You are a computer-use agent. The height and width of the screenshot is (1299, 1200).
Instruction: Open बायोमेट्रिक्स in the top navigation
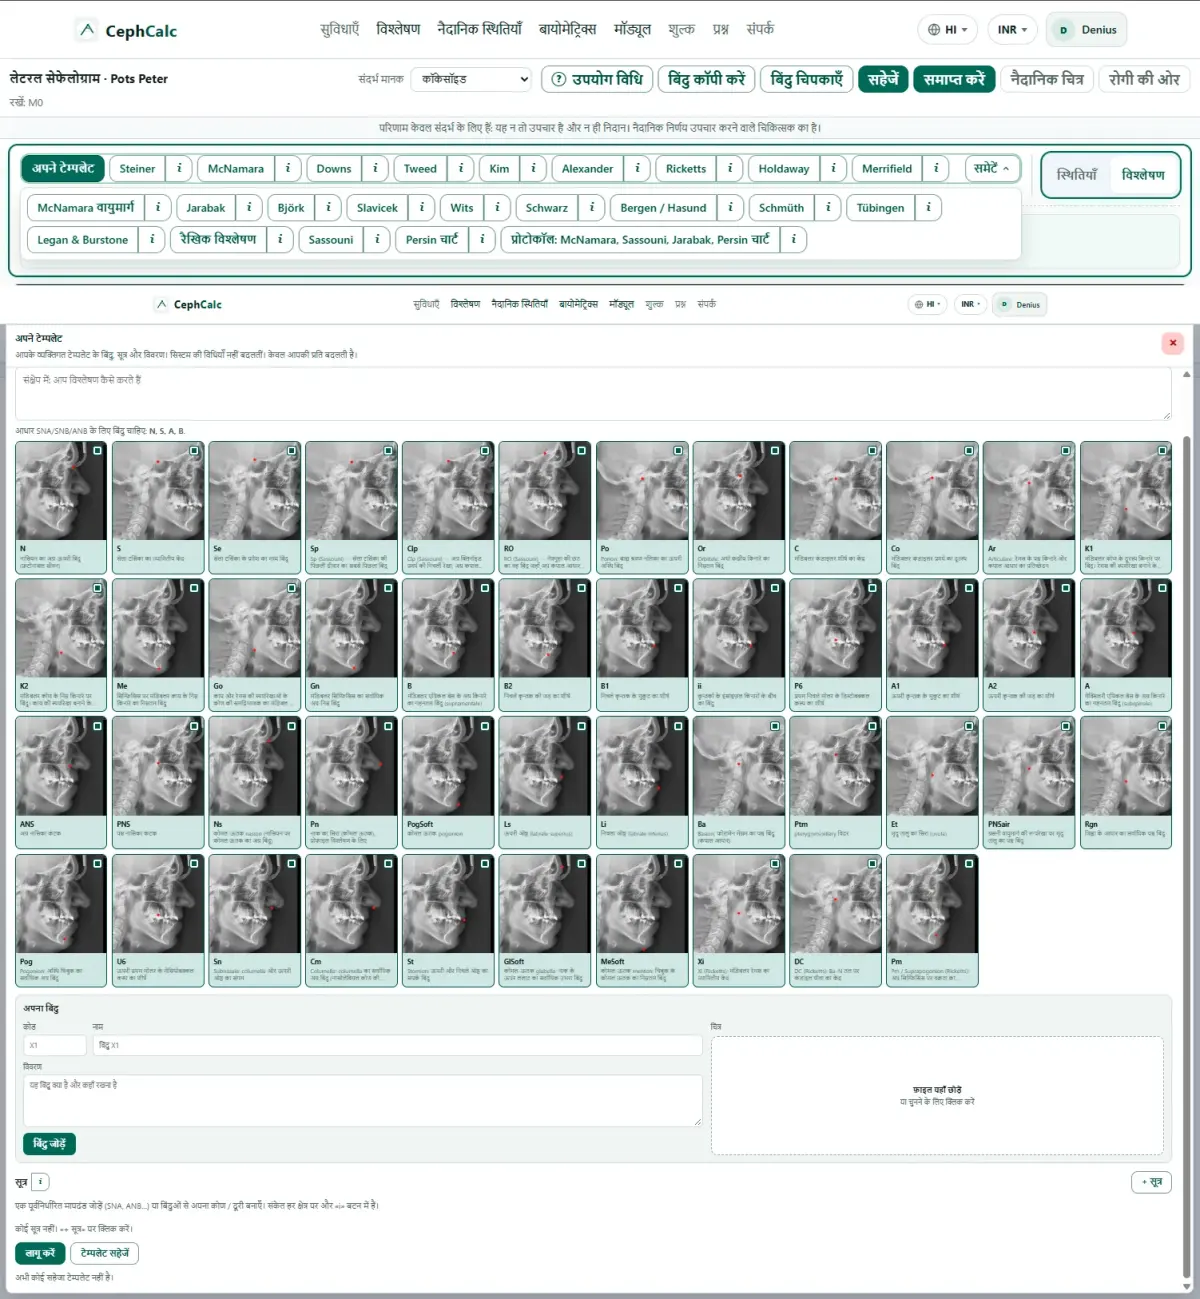567,29
